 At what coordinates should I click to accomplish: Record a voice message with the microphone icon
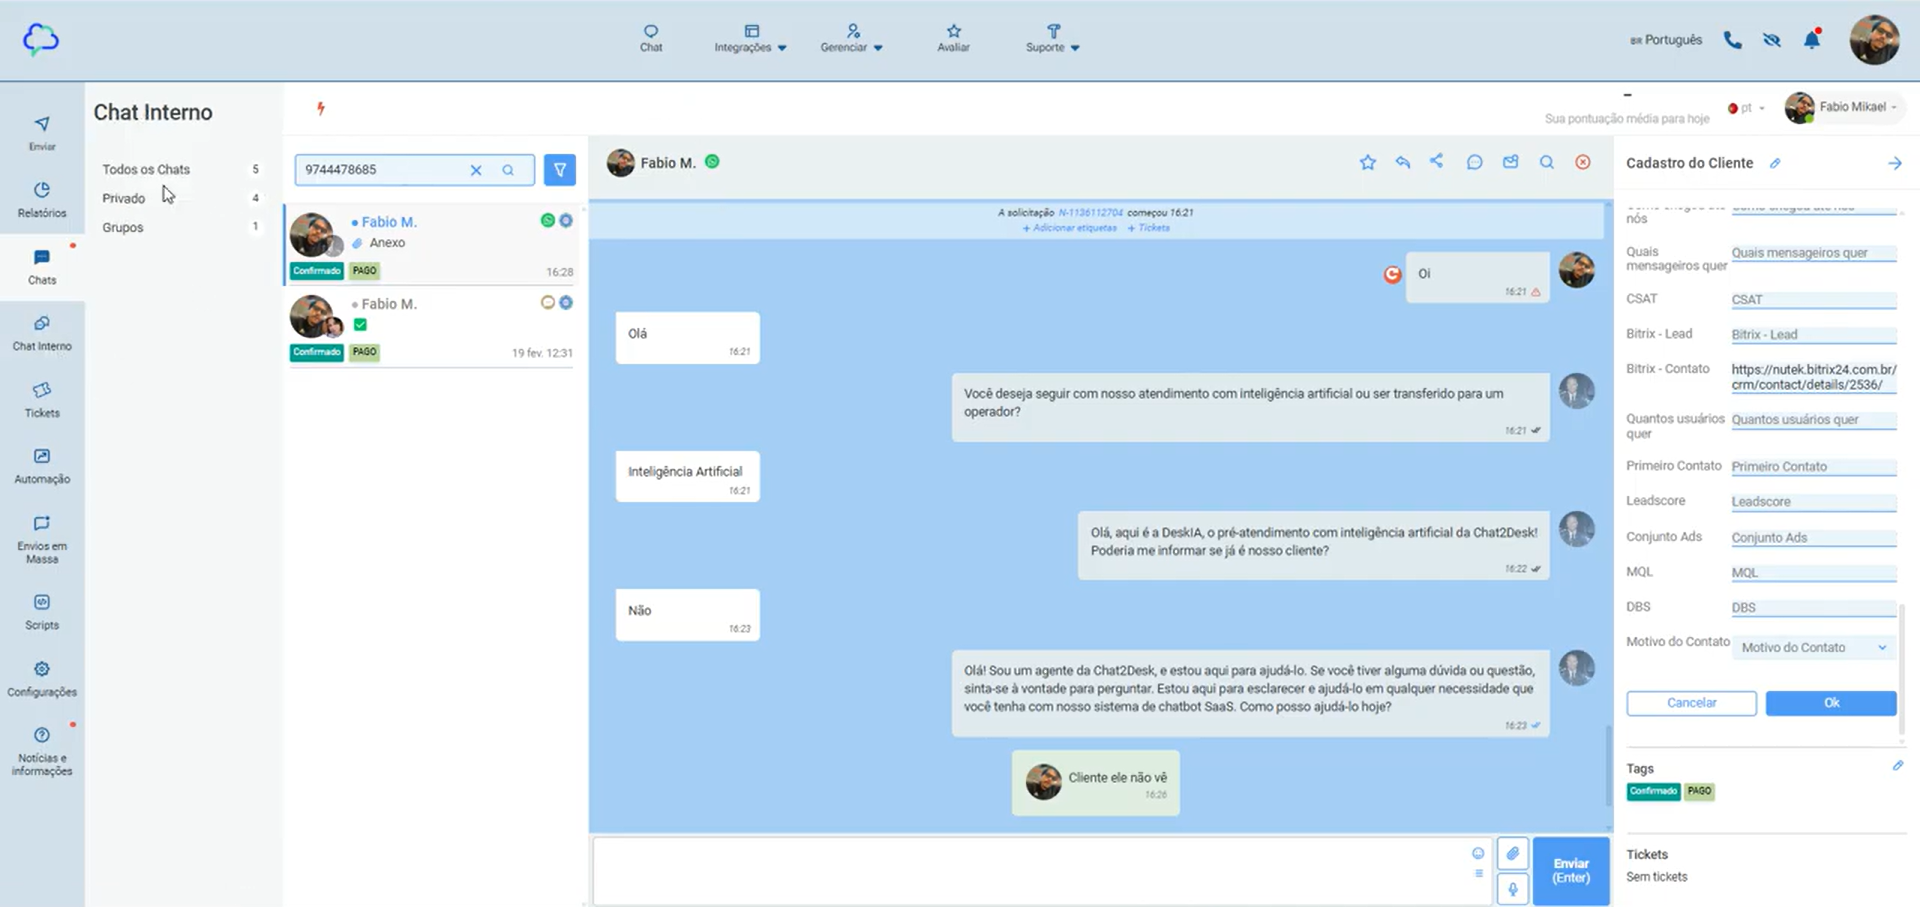1513,888
